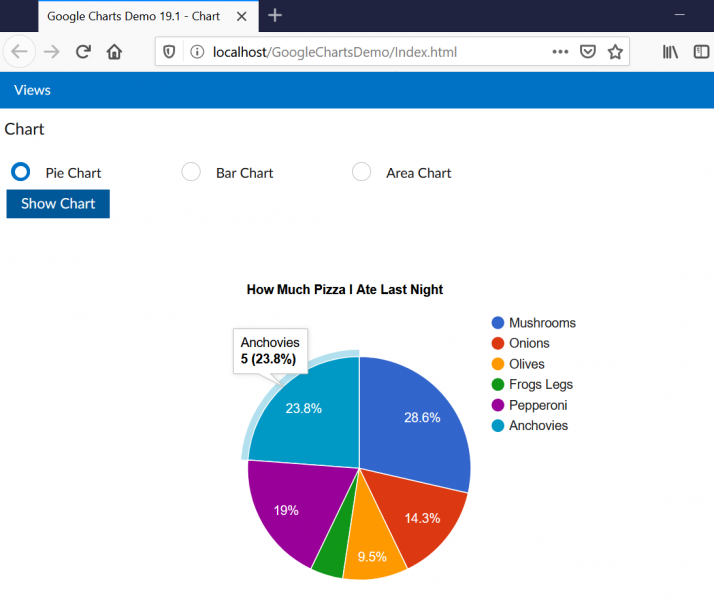Click the Anchovies teal legend swatch
This screenshot has width=714, height=600.
click(x=498, y=426)
